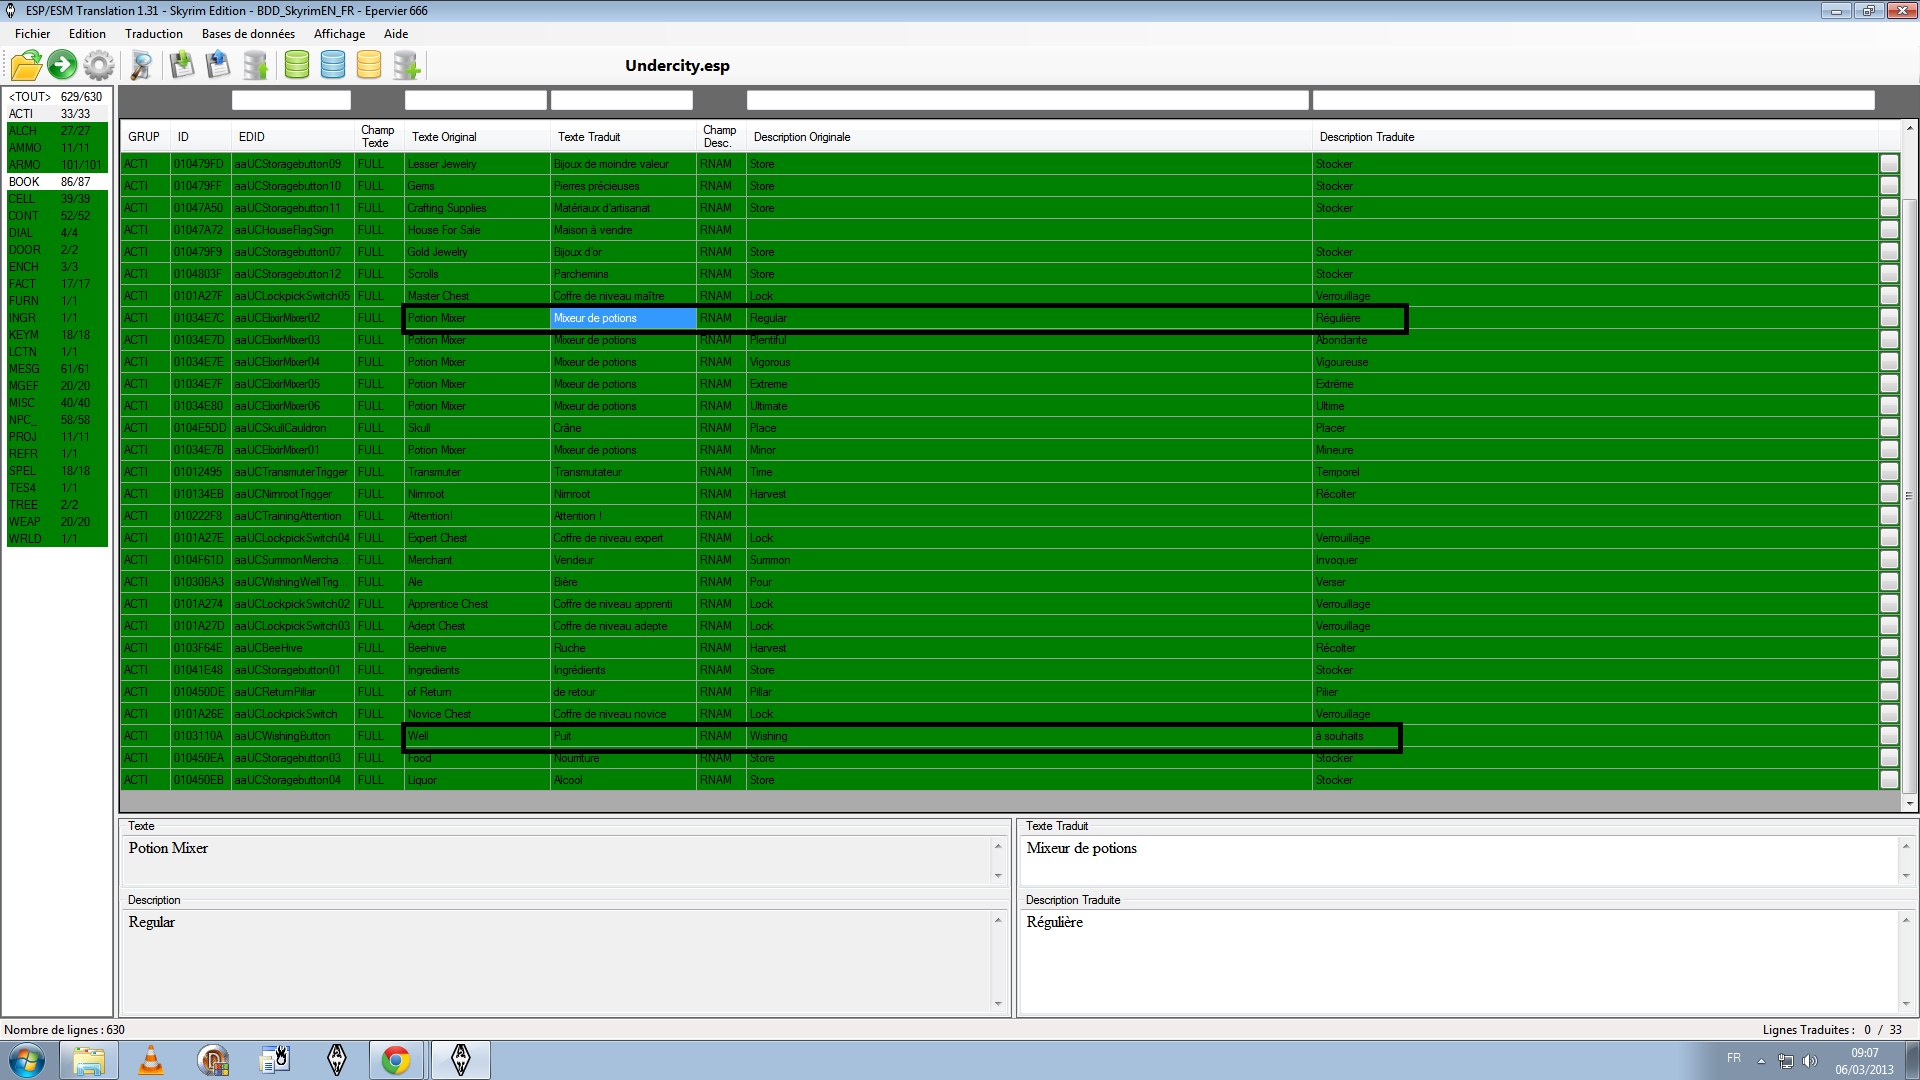Show hidden tray icons arrow
This screenshot has height=1080, width=1920.
point(1761,1061)
